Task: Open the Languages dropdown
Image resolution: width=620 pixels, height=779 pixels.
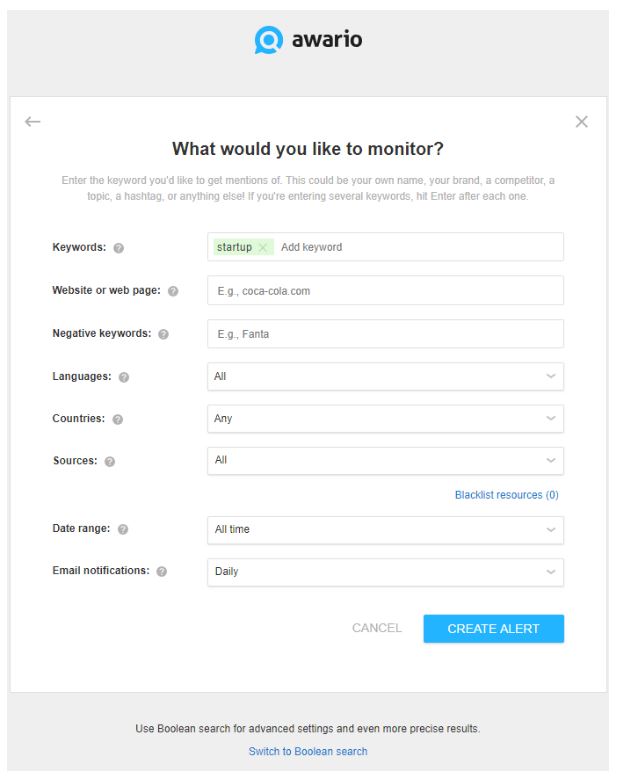Action: tap(385, 377)
